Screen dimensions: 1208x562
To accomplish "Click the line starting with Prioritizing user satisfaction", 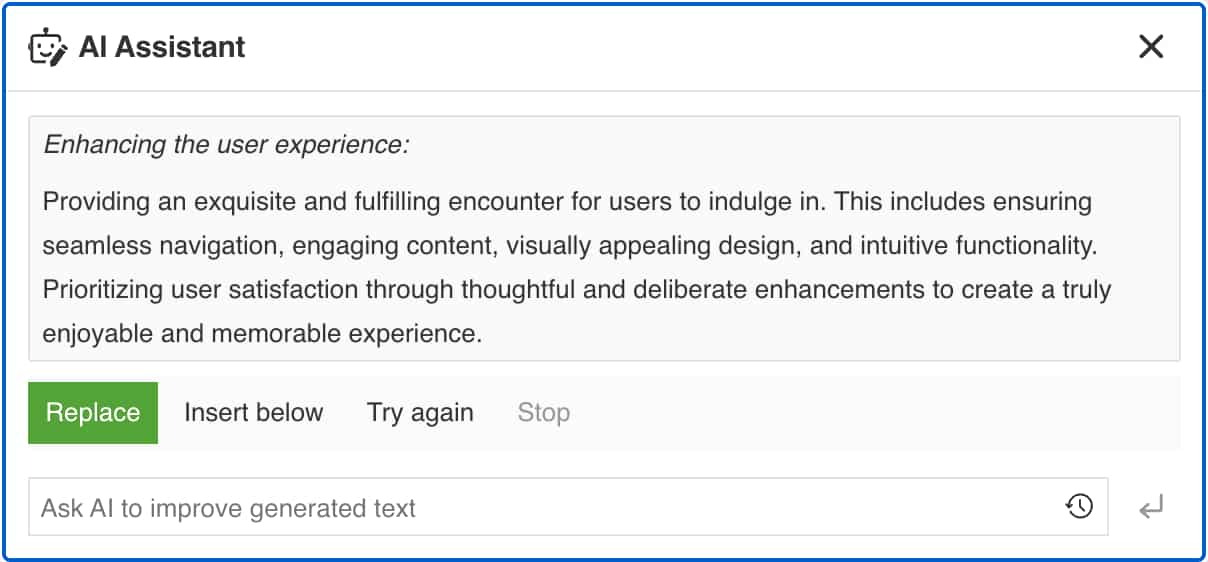I will 576,290.
